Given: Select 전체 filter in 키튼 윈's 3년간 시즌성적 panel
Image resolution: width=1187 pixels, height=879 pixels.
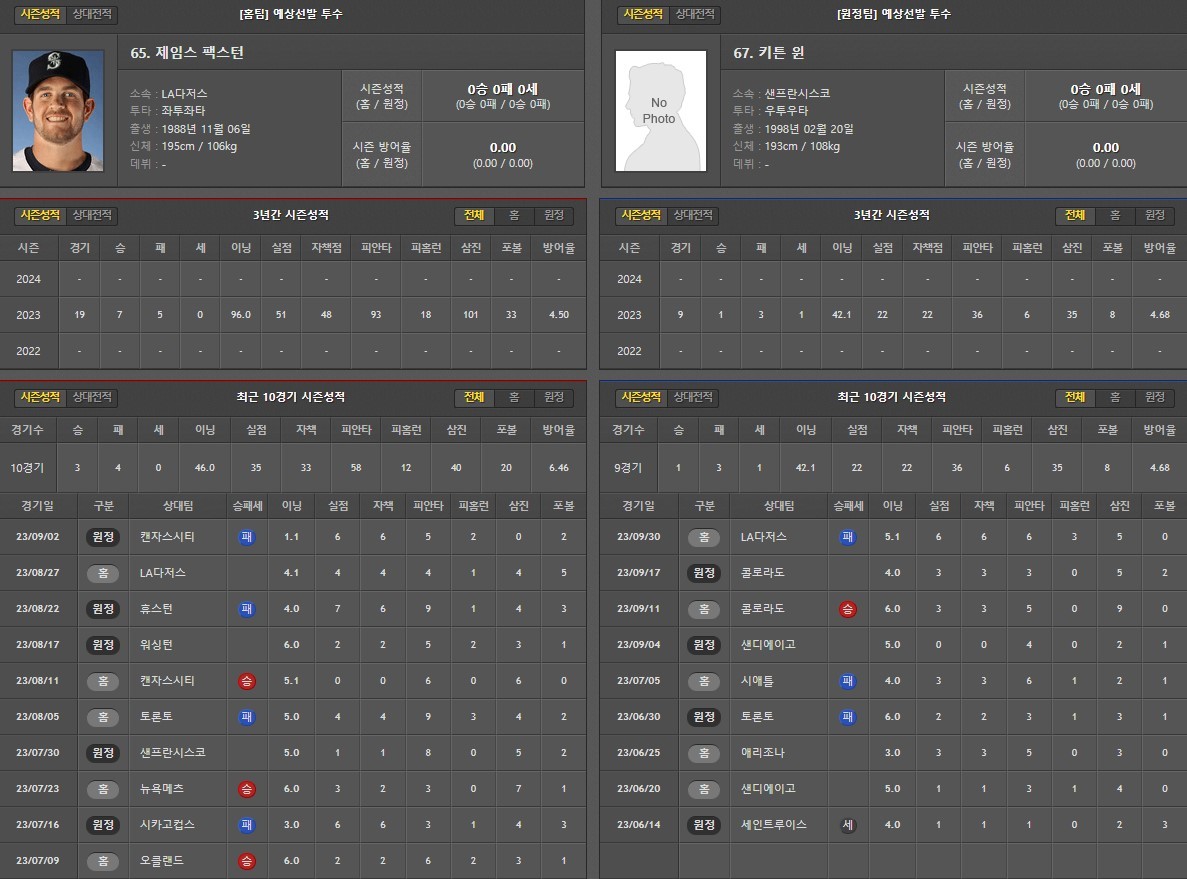Looking at the screenshot, I should [x=1075, y=215].
